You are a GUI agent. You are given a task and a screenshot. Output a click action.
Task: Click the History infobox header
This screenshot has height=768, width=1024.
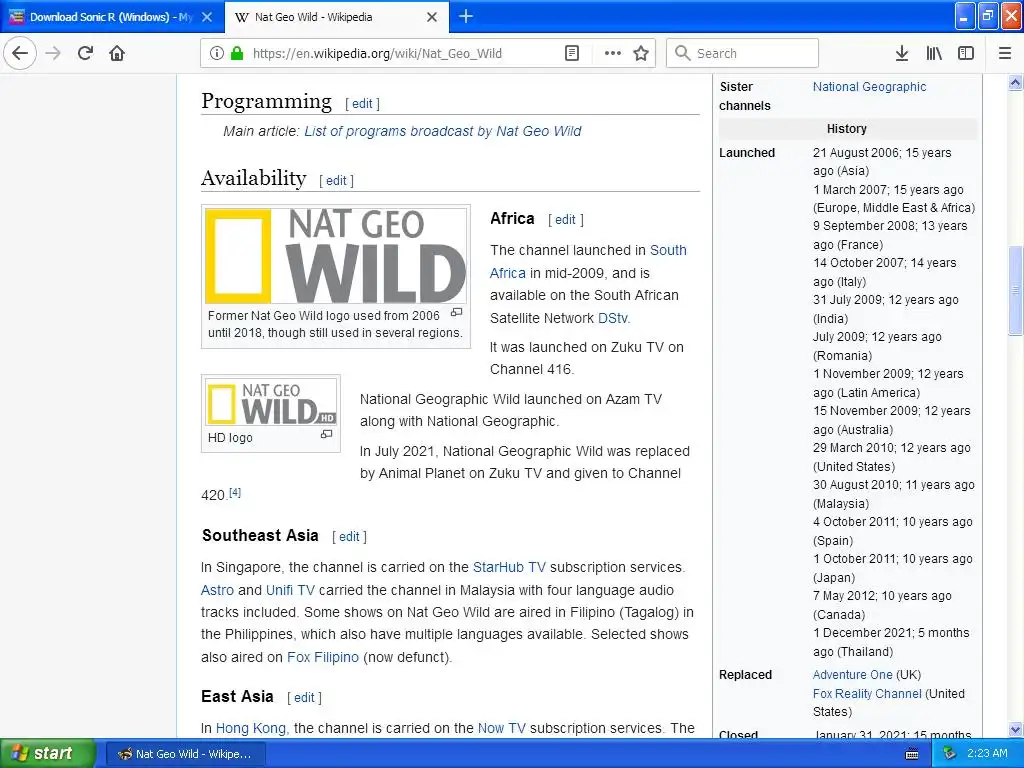click(847, 129)
